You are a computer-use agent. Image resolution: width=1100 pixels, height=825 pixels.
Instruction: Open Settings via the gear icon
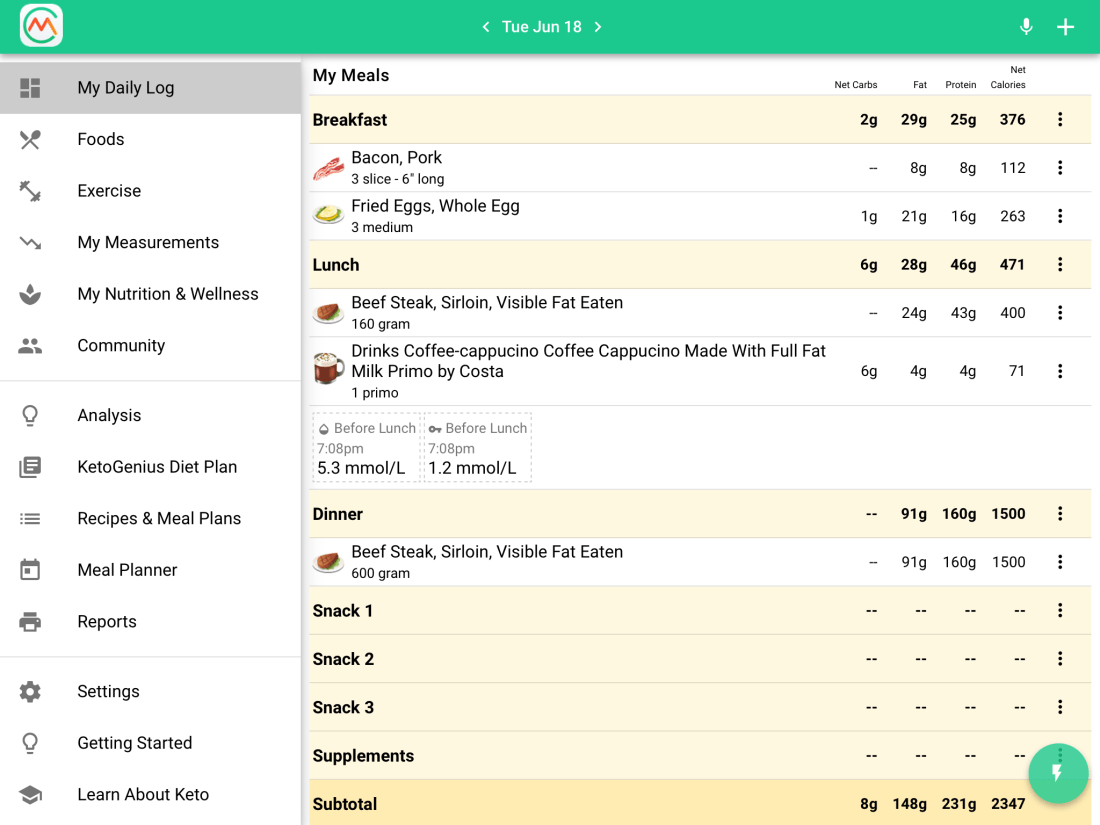30,692
